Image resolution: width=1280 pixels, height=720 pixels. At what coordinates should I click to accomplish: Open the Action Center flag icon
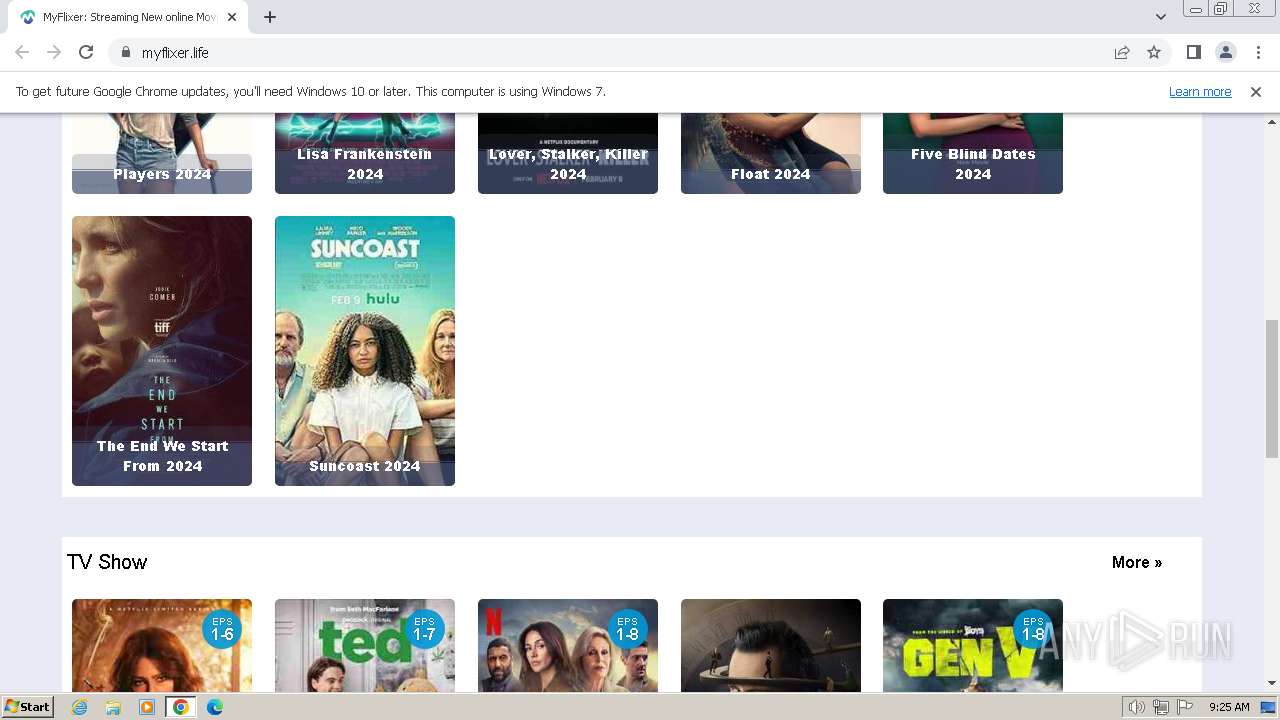1184,707
